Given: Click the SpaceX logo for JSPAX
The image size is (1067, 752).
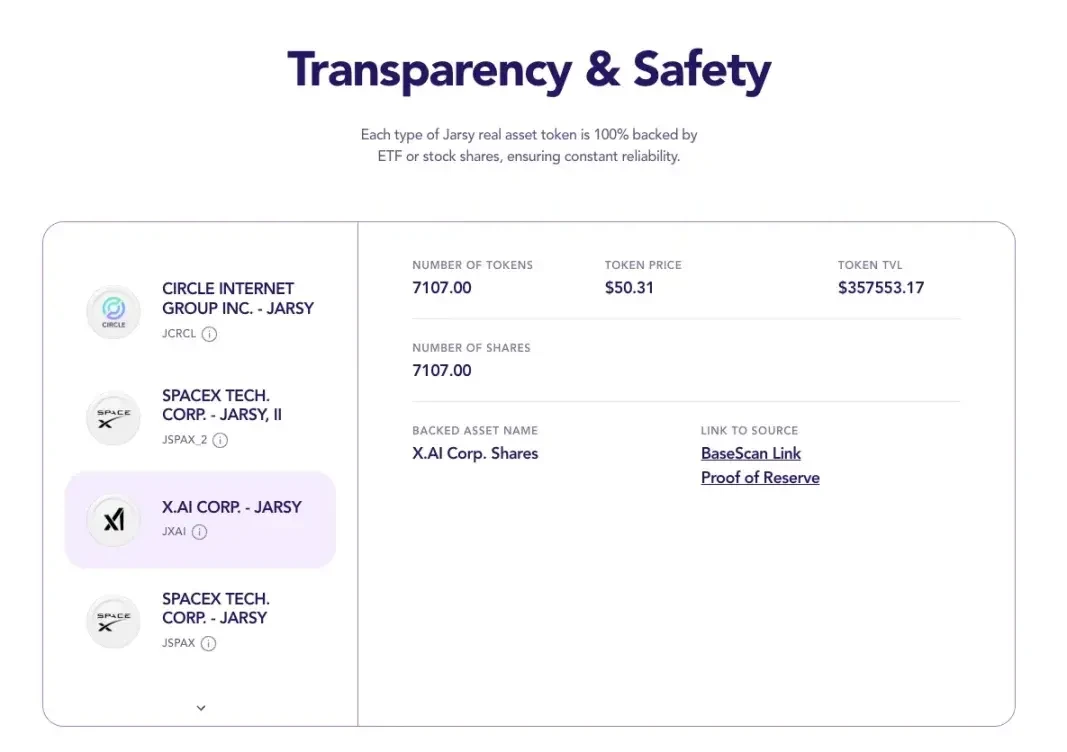Looking at the screenshot, I should 114,621.
